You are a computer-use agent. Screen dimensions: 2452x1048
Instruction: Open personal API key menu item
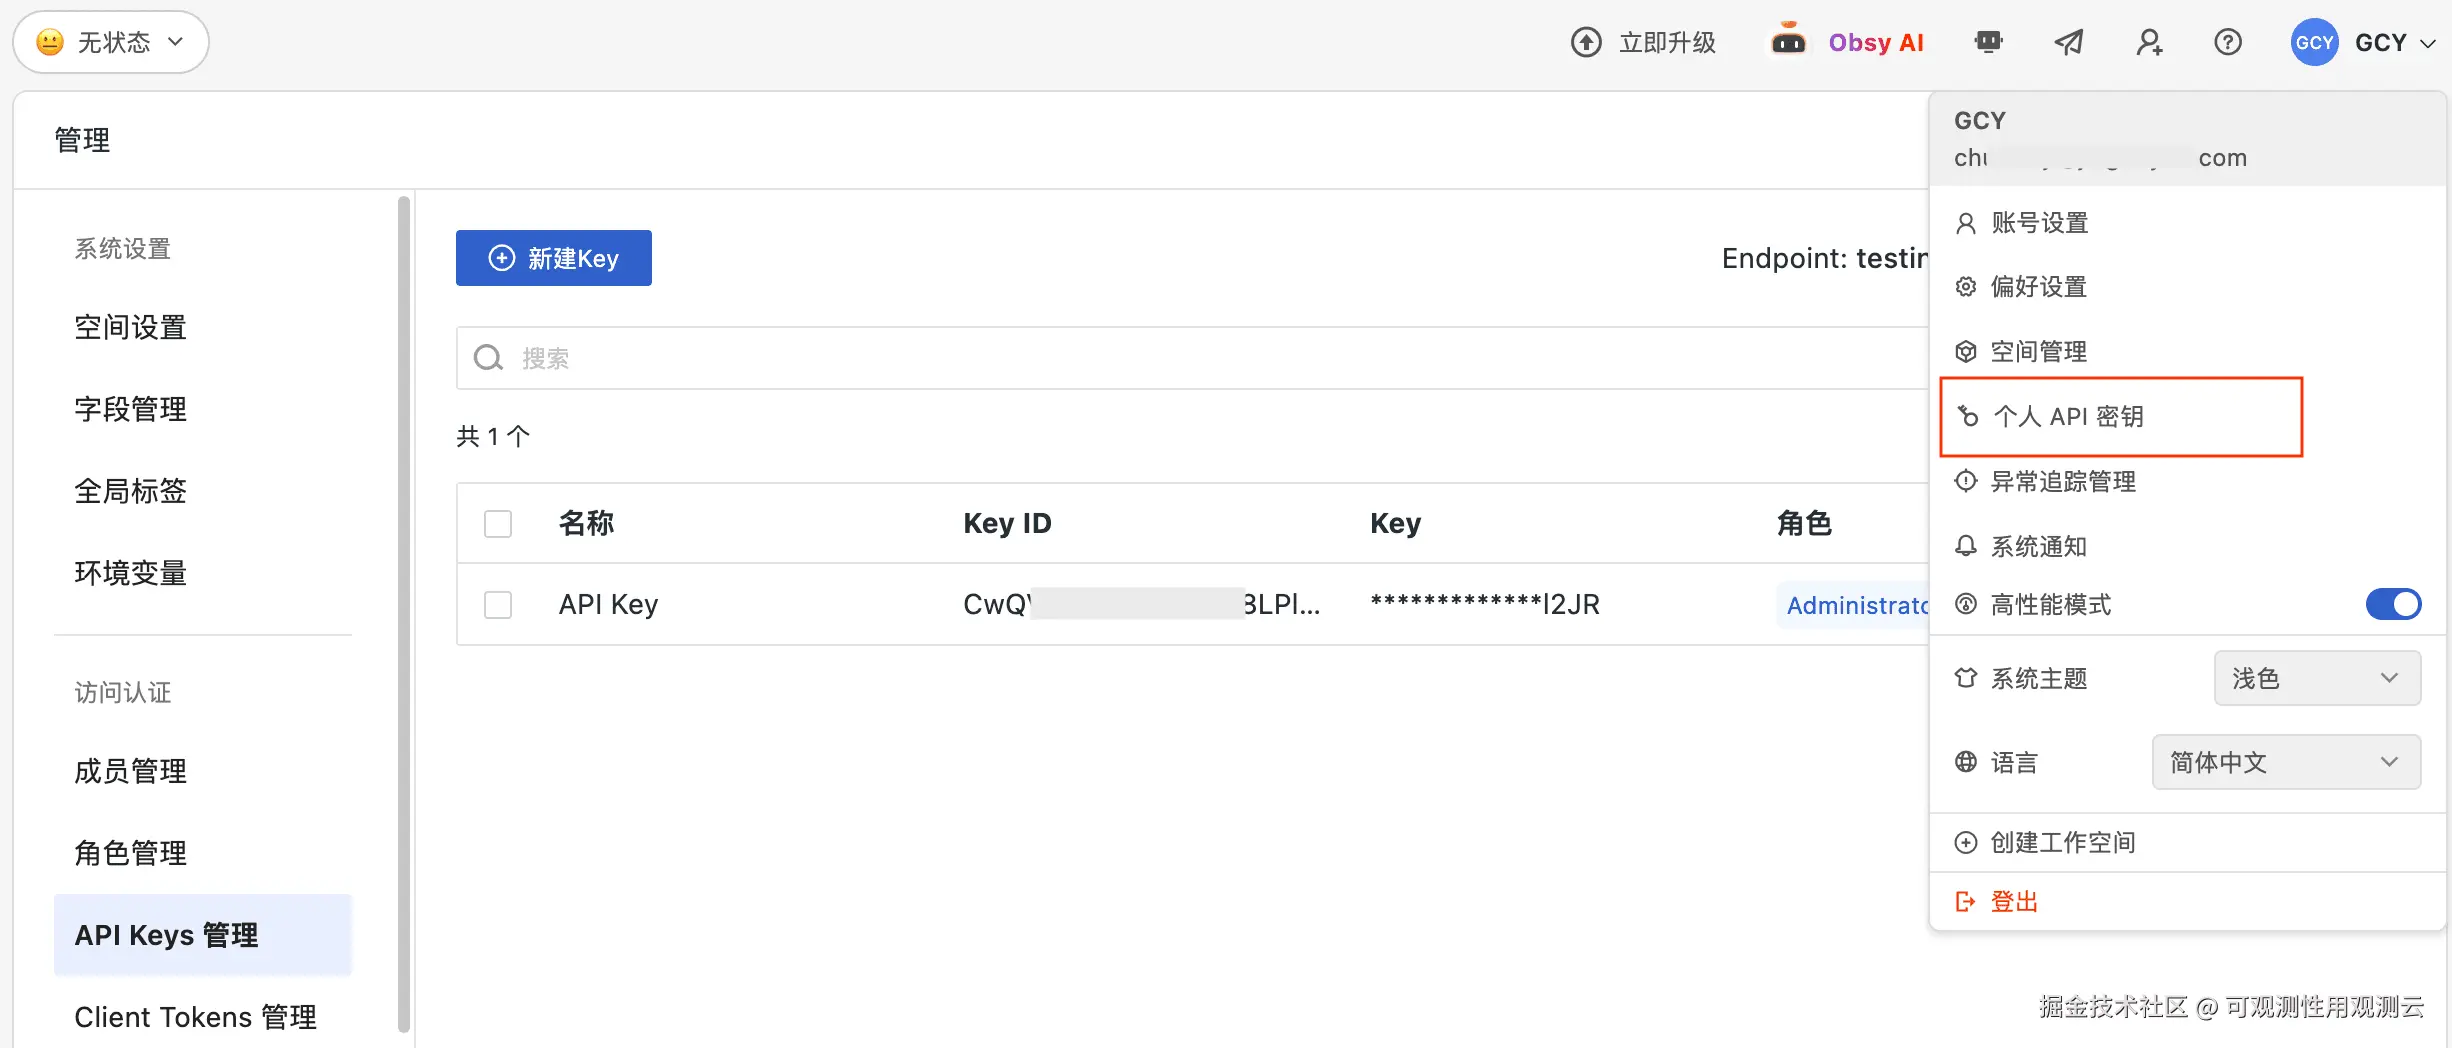tap(2068, 417)
